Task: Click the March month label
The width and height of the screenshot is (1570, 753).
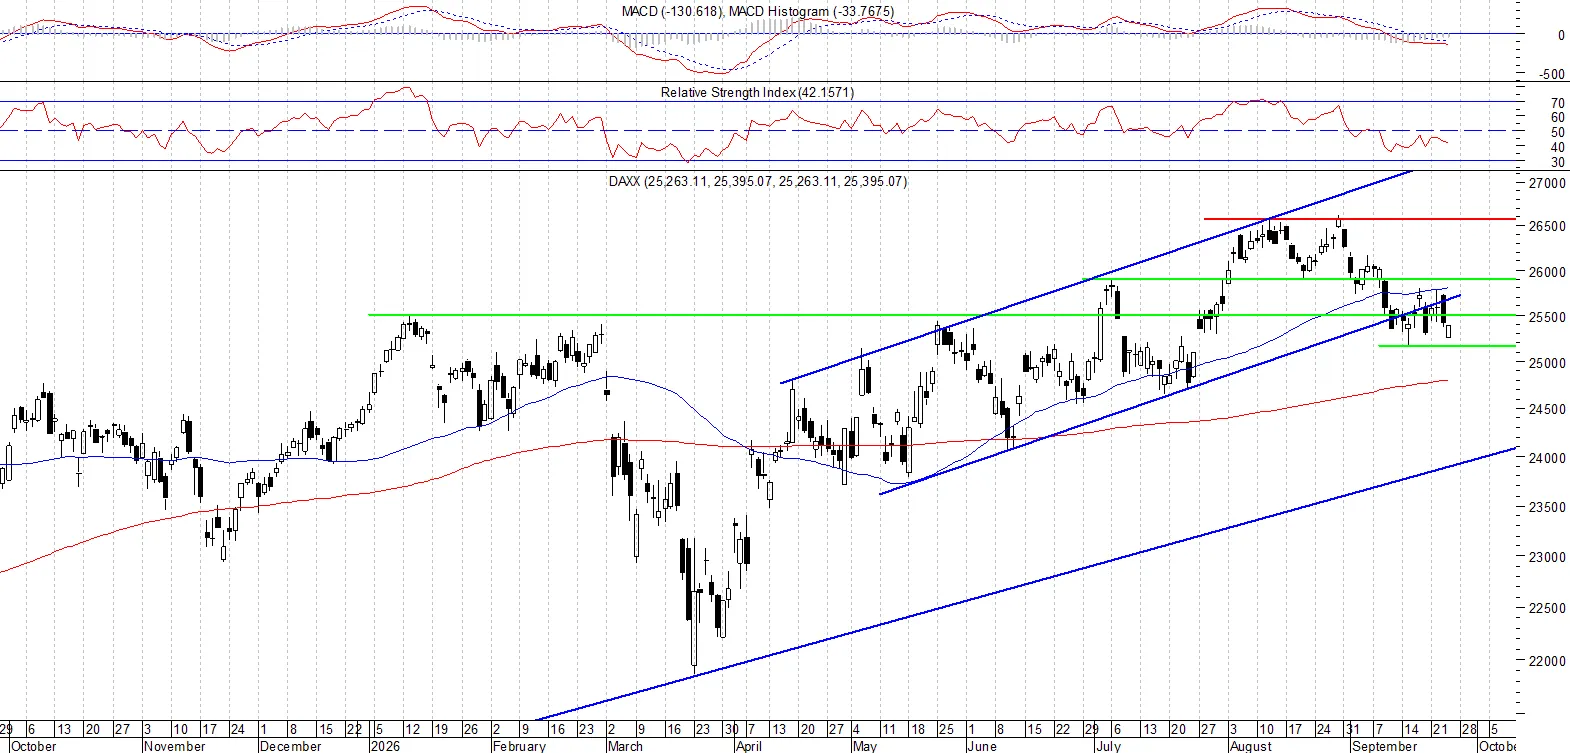Action: click(x=626, y=746)
